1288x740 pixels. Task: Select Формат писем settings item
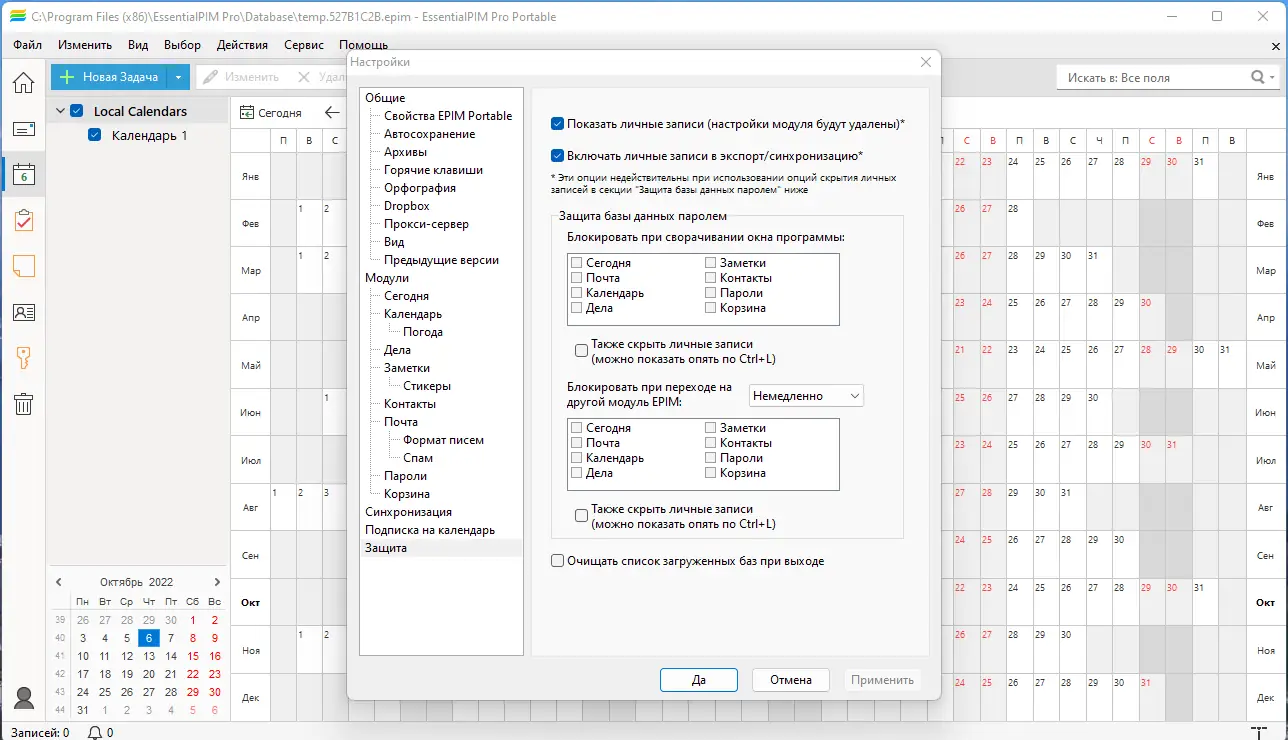(444, 440)
